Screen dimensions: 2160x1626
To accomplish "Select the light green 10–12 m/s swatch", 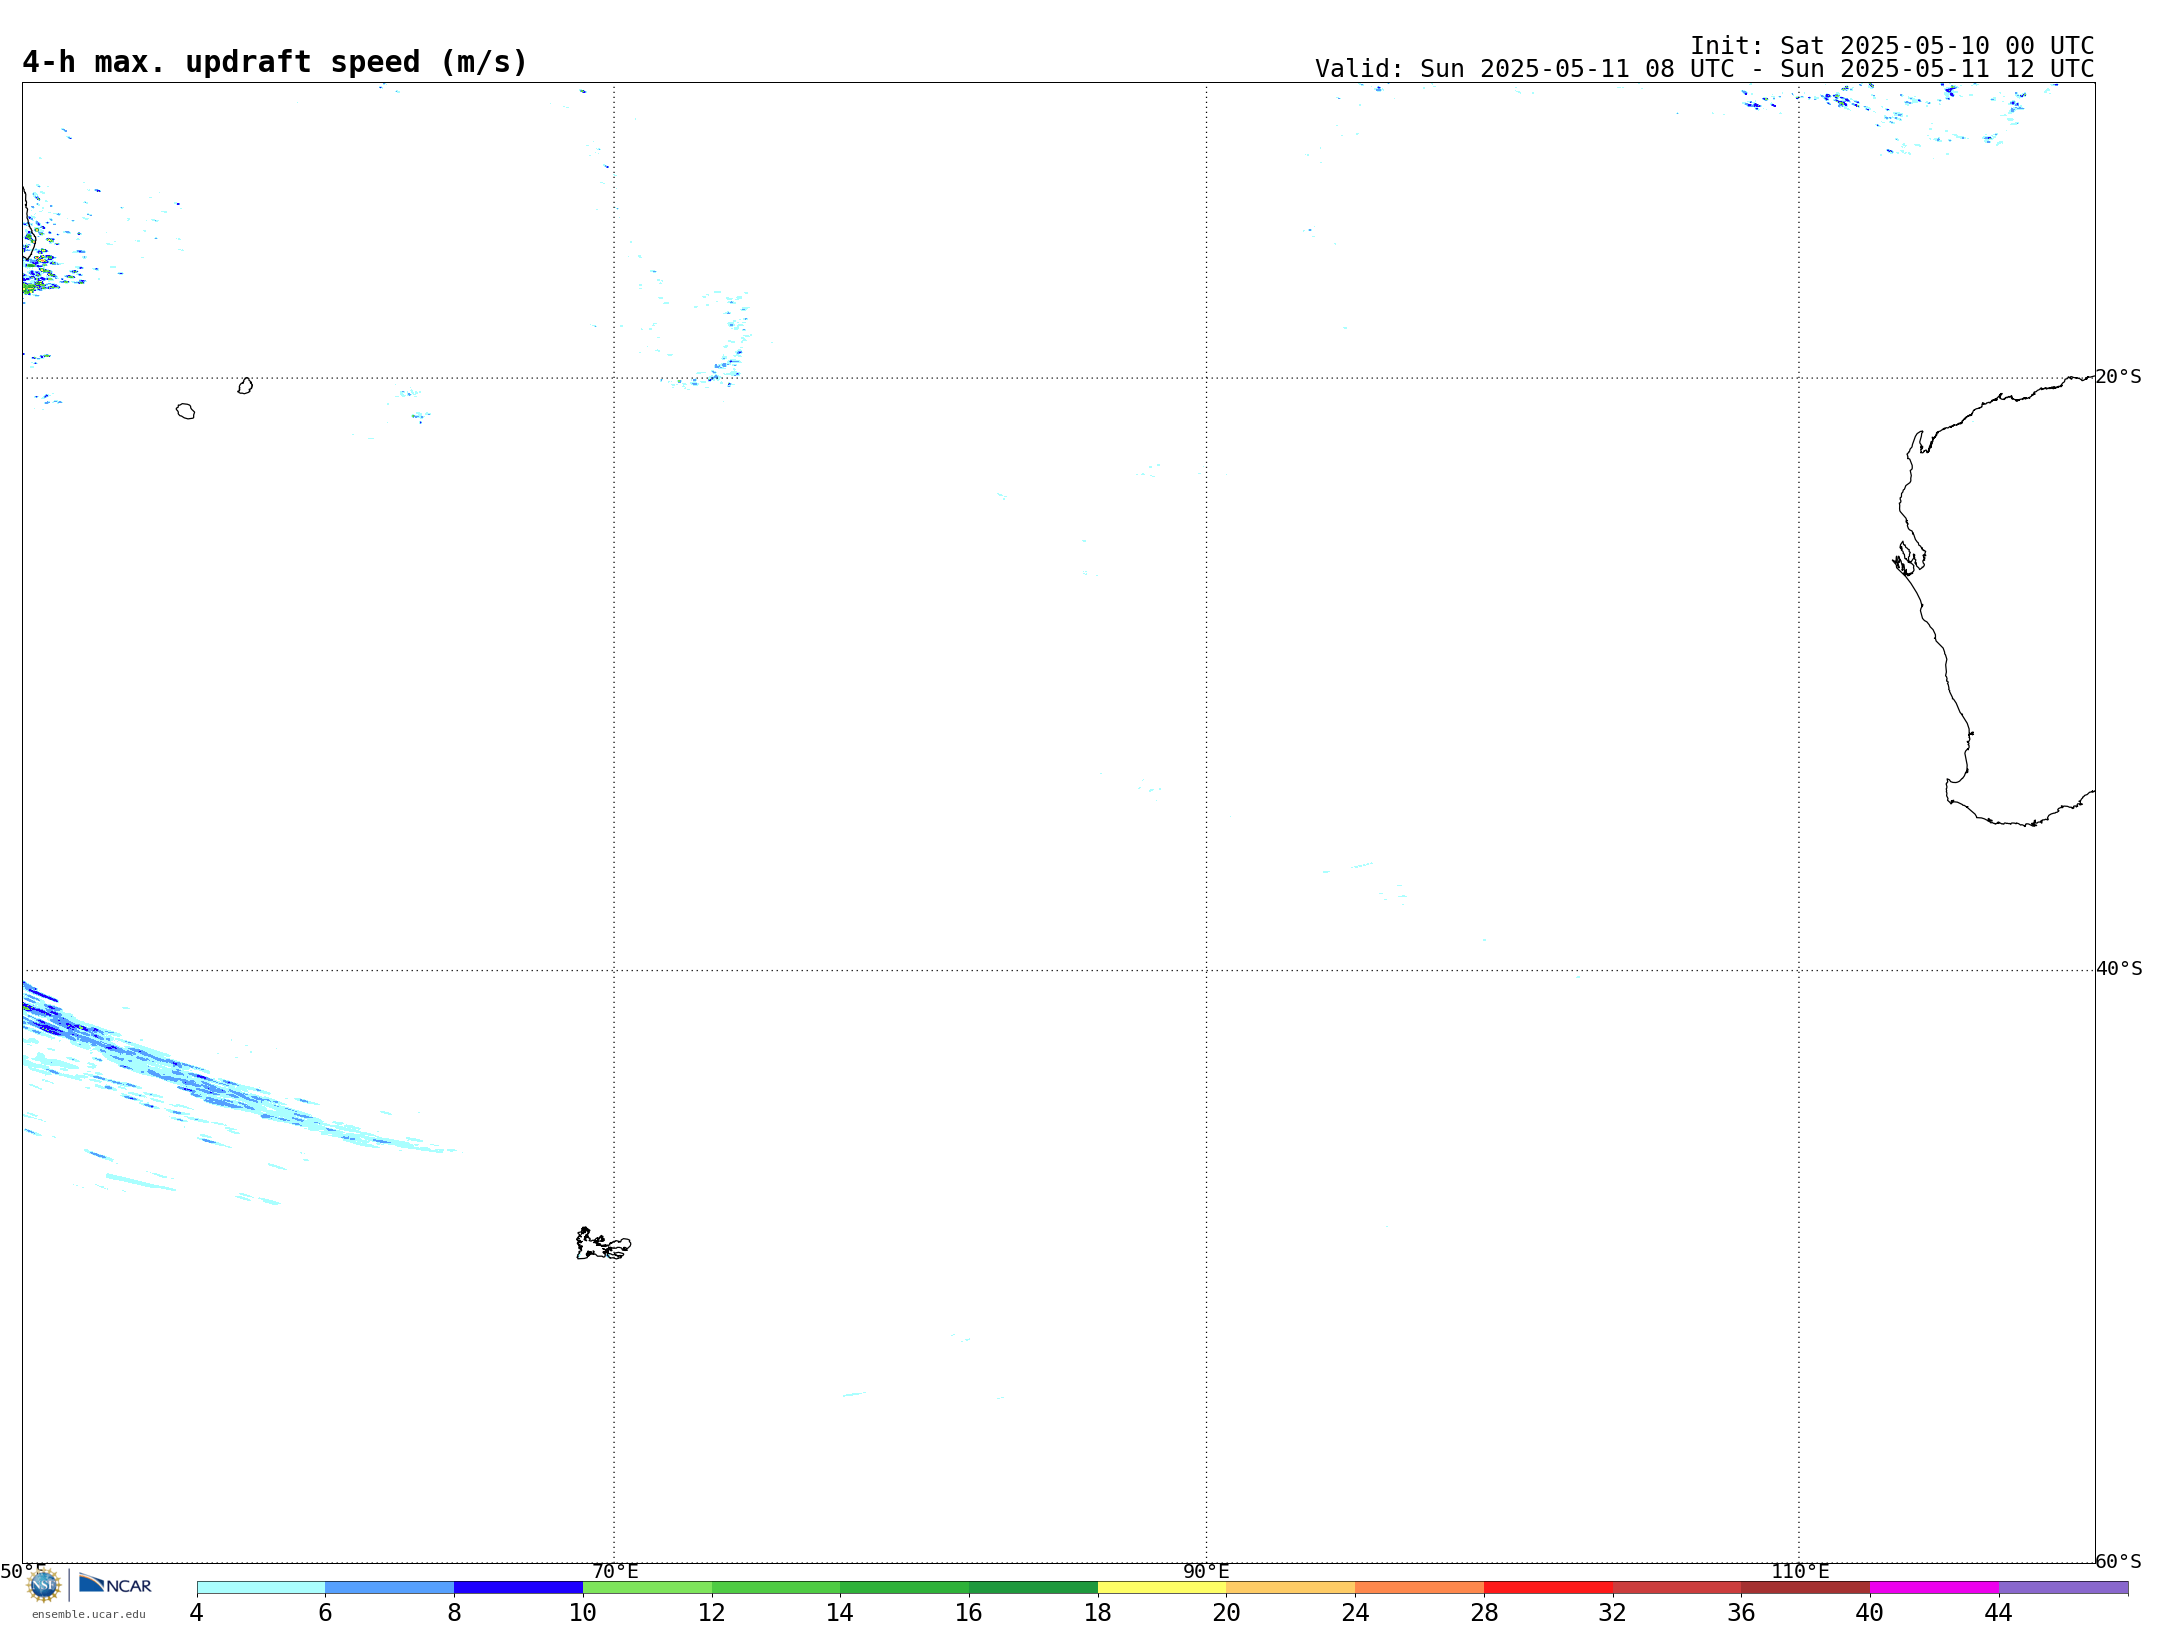I will coord(647,1587).
